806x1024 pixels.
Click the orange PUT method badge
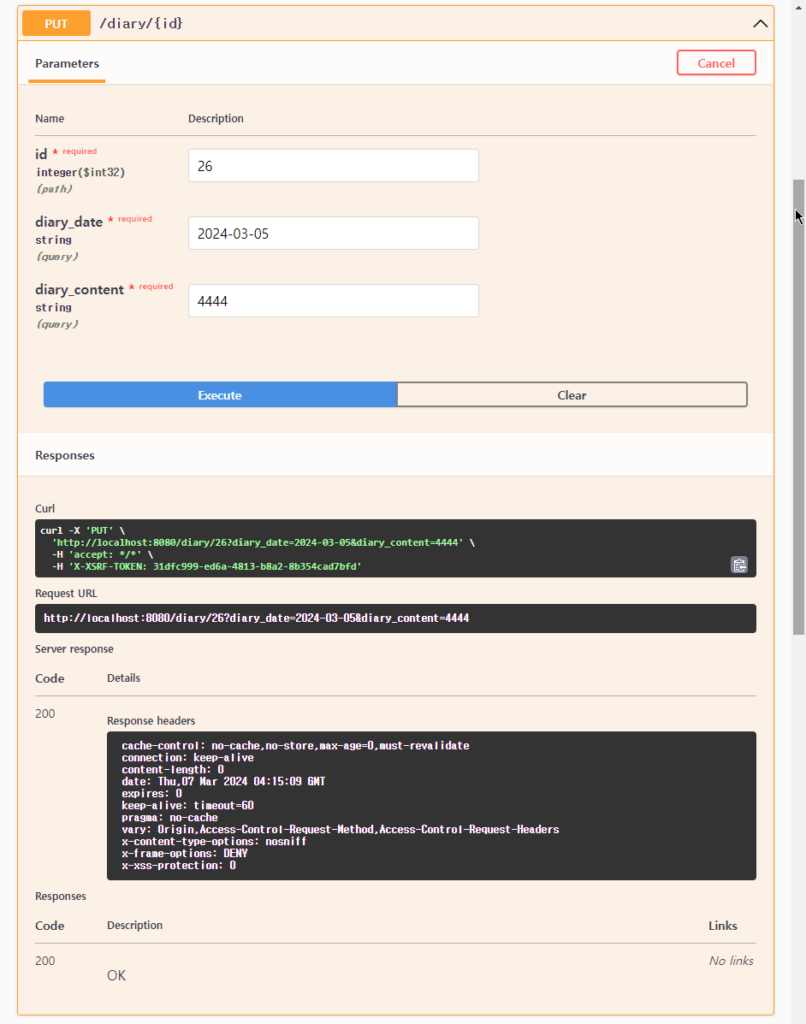coord(56,24)
